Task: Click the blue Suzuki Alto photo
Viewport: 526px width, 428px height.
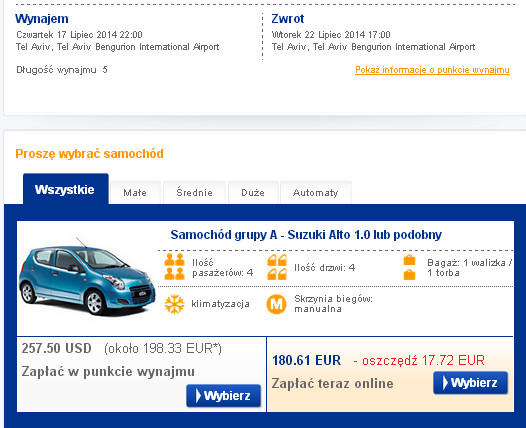Action: [x=87, y=277]
